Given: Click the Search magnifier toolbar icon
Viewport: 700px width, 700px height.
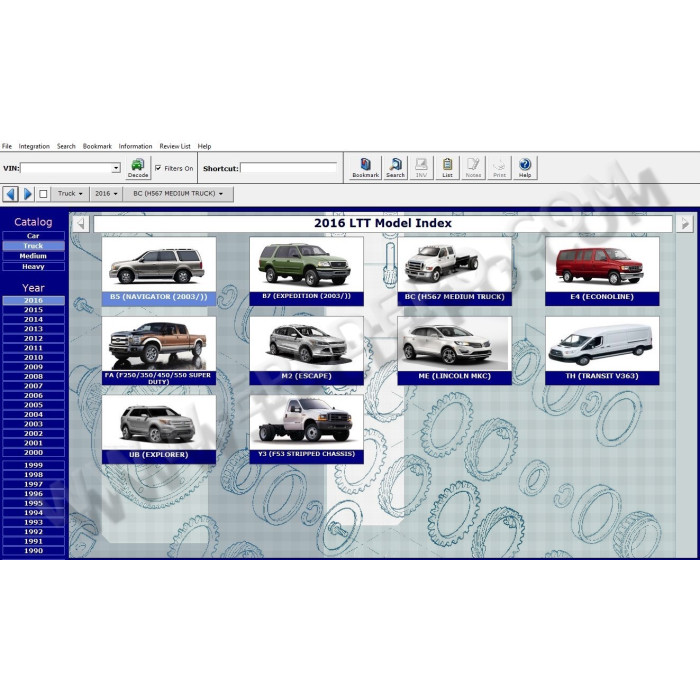Looking at the screenshot, I should point(395,168).
